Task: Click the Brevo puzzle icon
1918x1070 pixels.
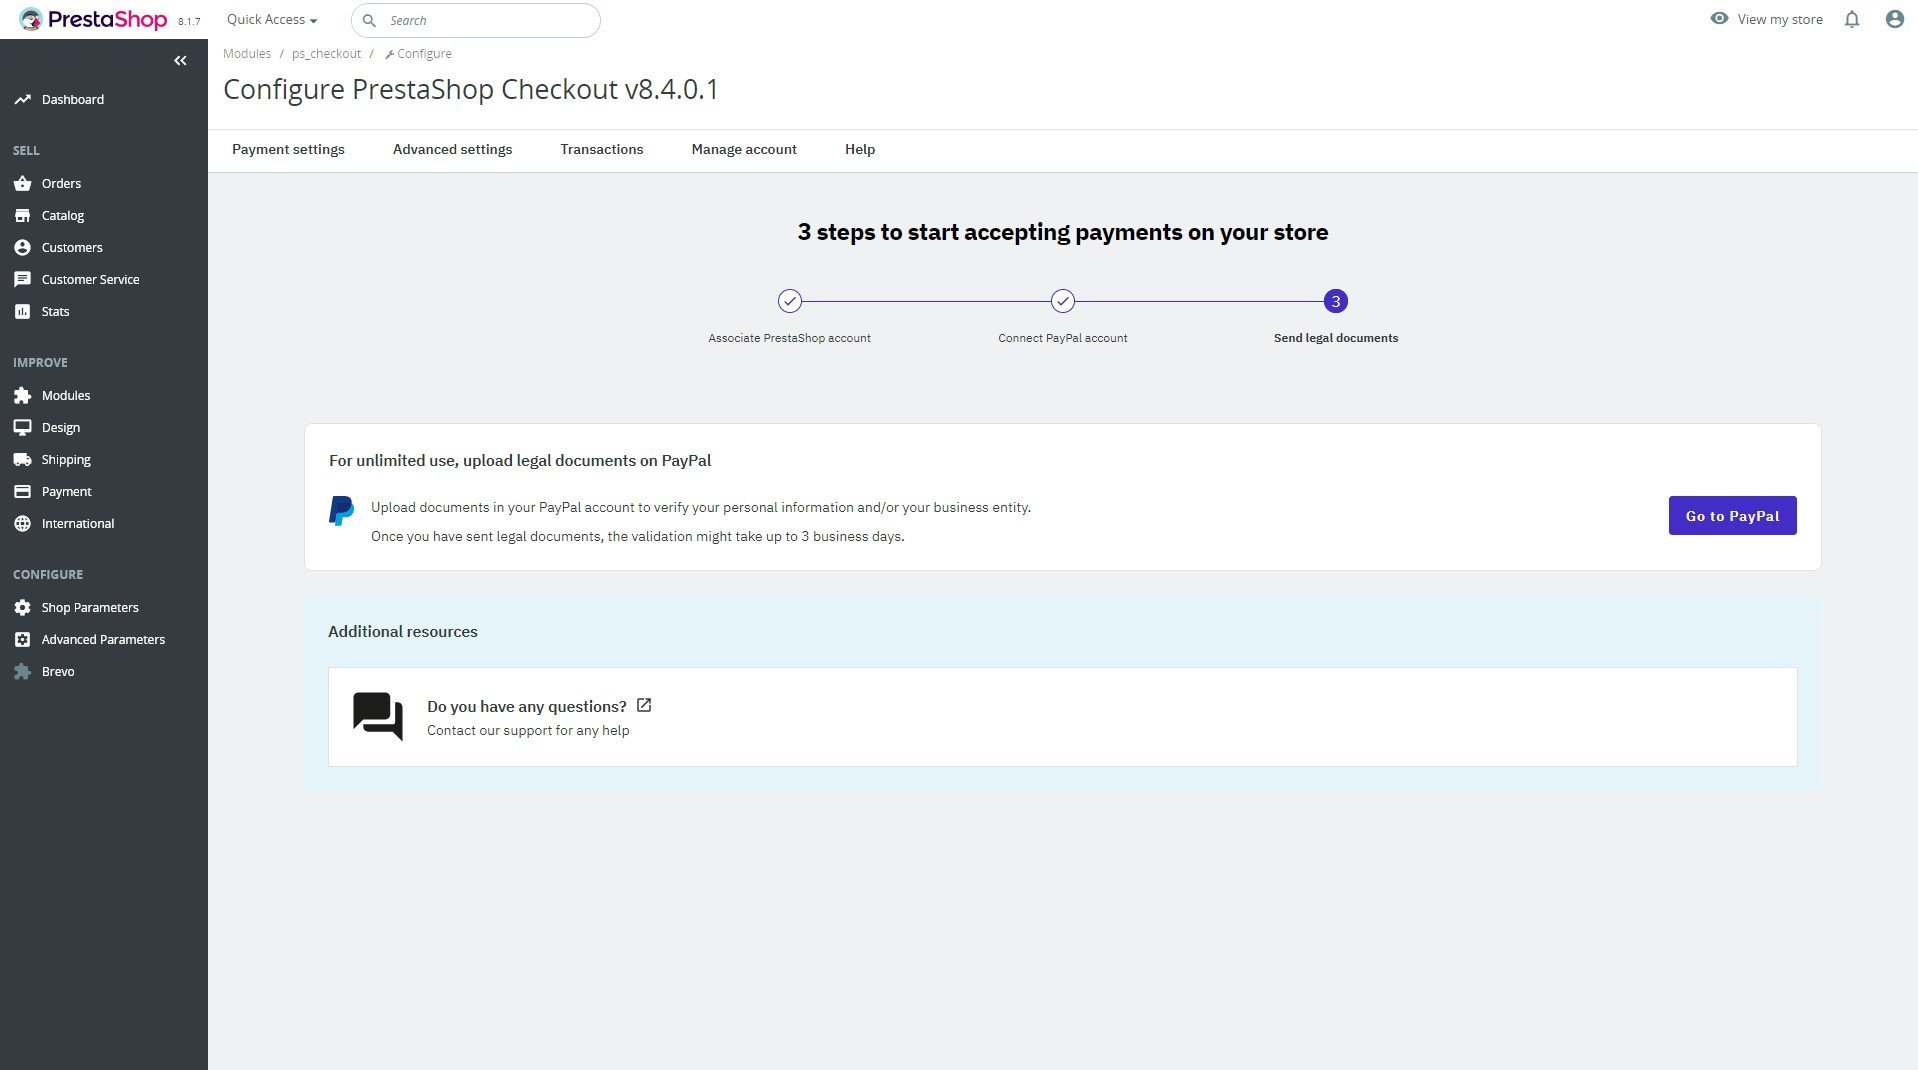Action: [22, 672]
